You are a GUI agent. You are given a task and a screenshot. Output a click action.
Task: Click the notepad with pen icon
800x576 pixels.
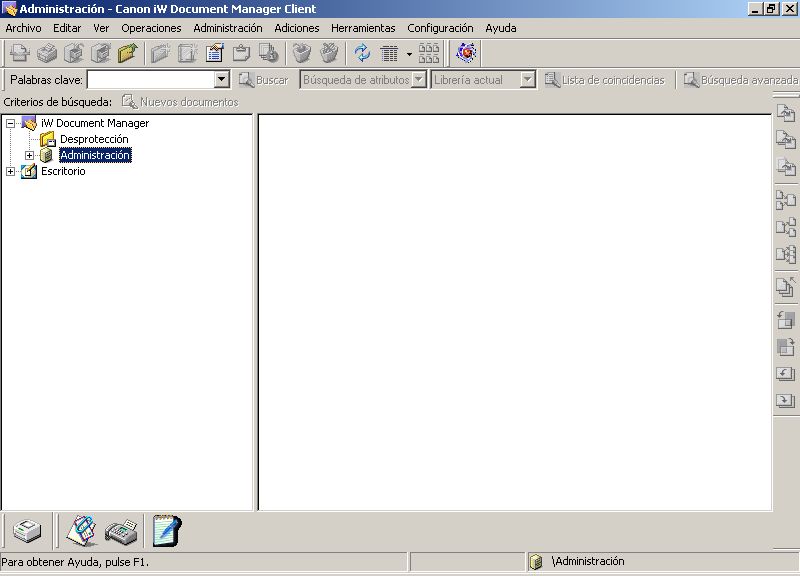166,531
